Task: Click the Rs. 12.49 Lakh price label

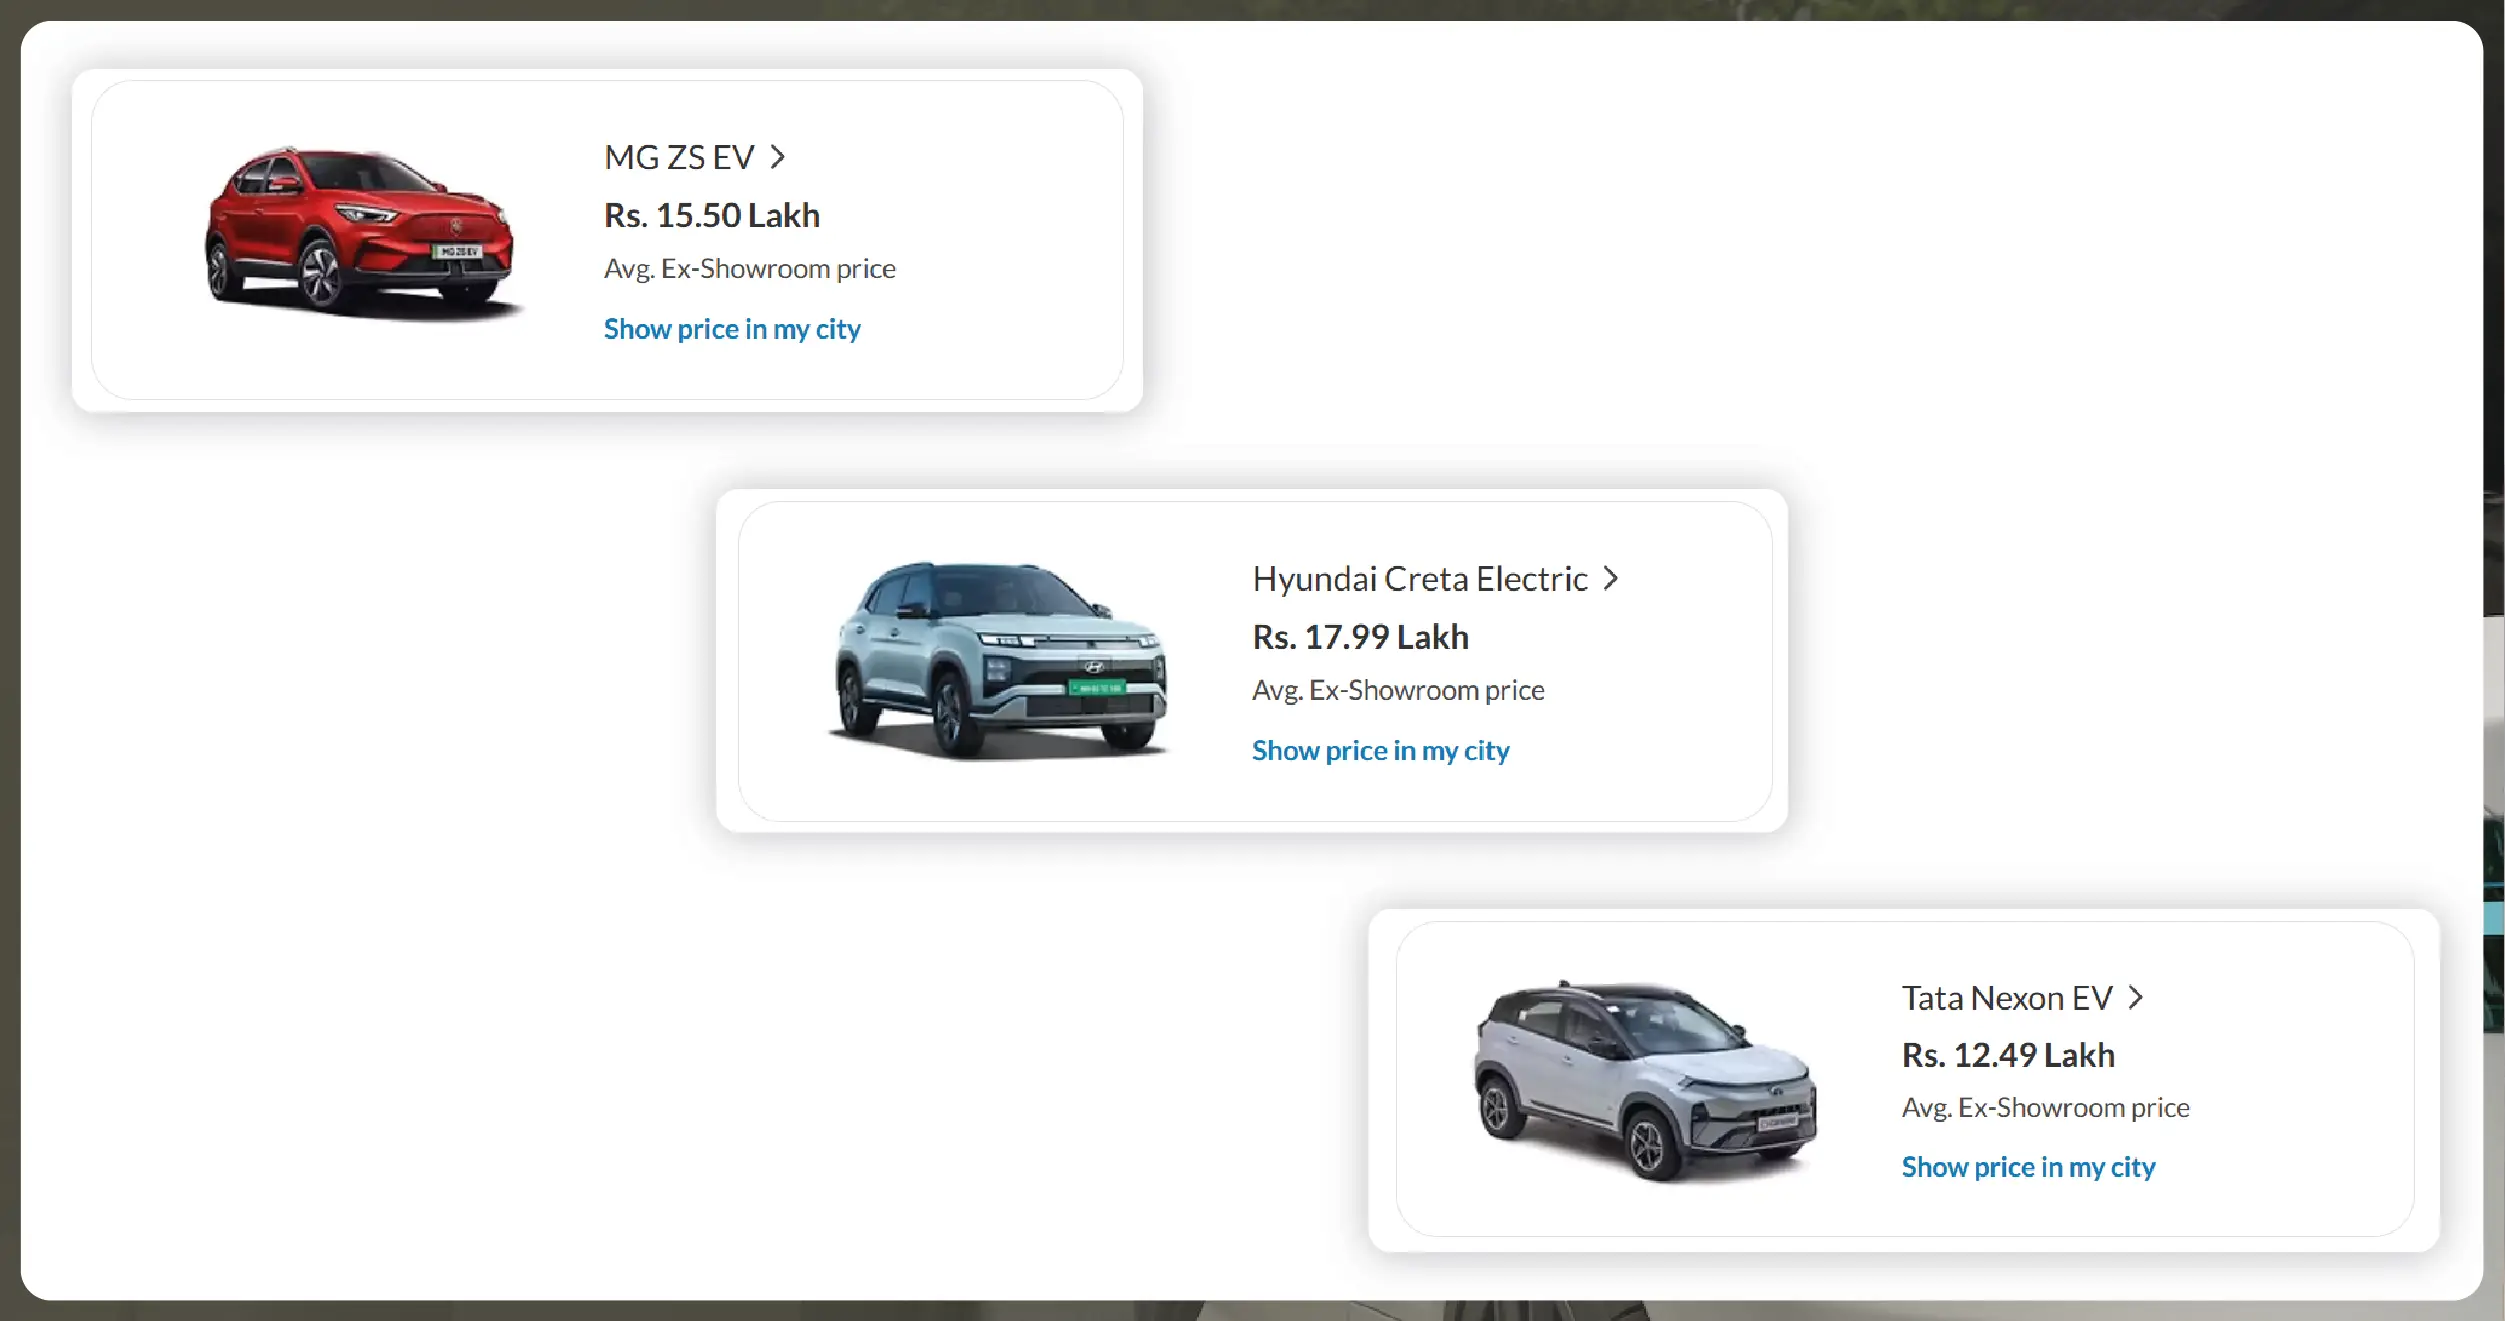Action: click(x=2008, y=1054)
